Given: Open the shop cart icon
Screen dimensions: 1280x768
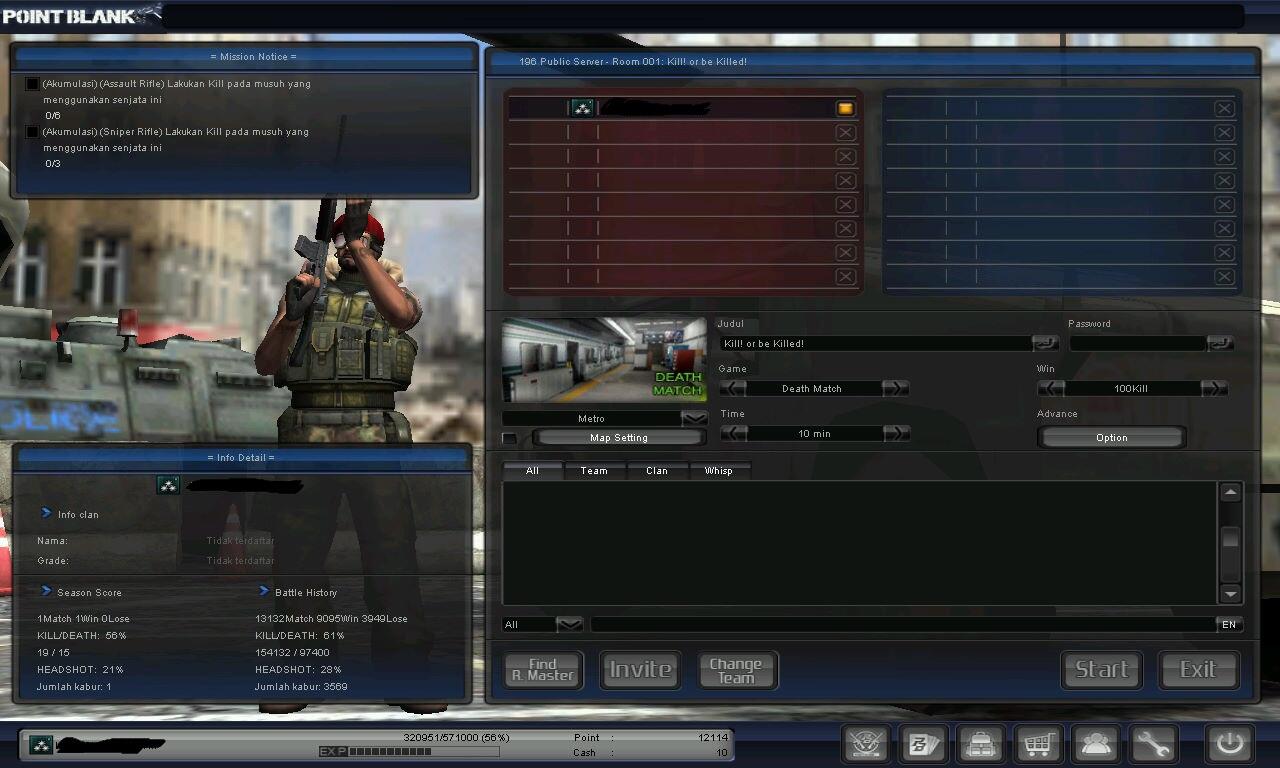Looking at the screenshot, I should click(x=1038, y=745).
